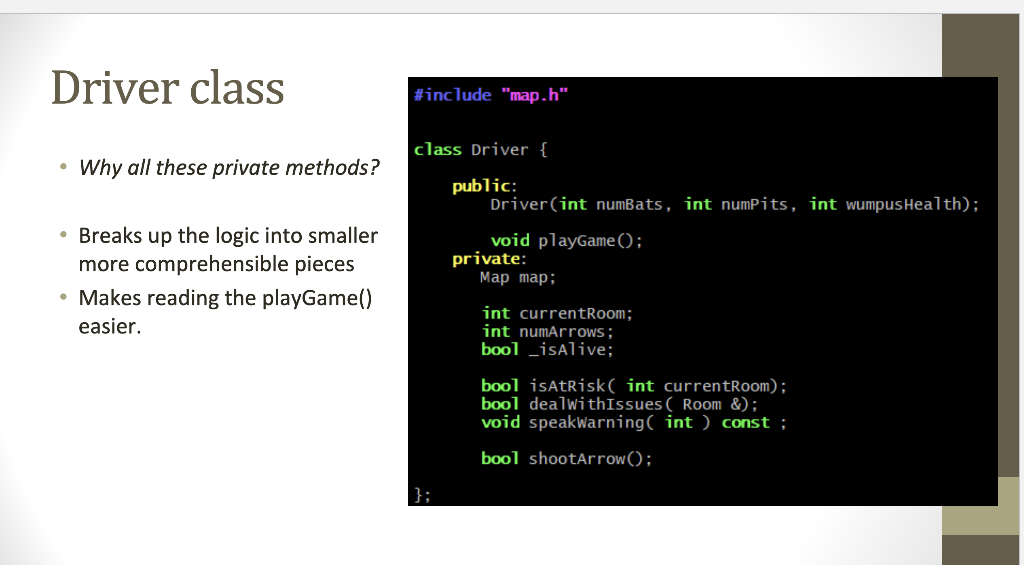
Task: Click the 'Makes reading the playGame()' bullet text
Action: click(225, 298)
